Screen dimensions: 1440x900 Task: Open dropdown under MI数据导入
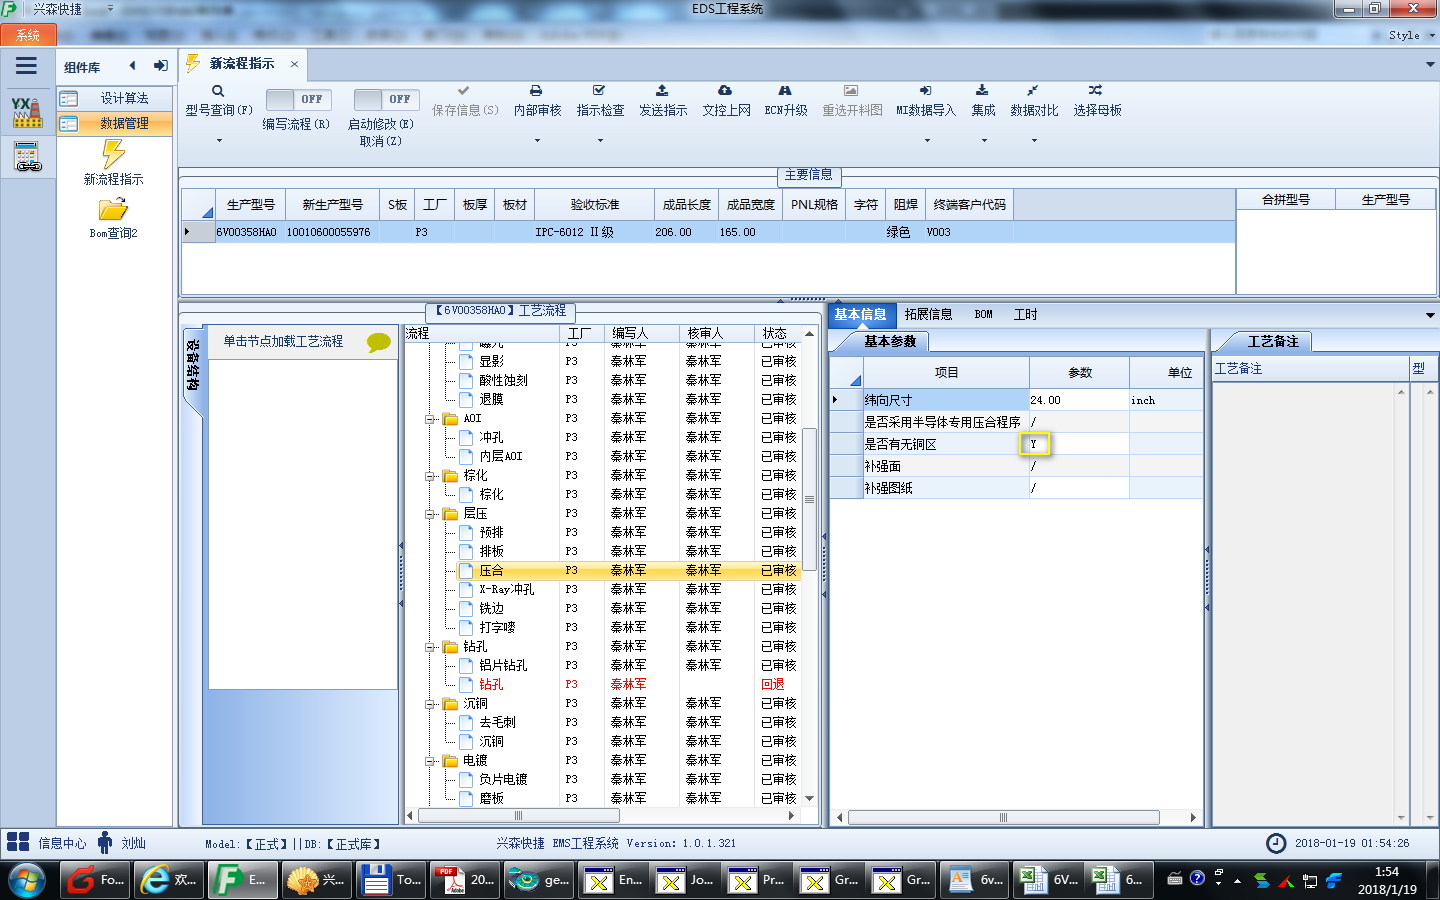coord(926,141)
